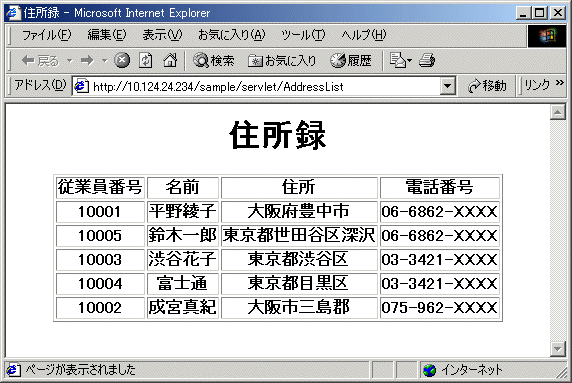Stop page loading with the Stop icon
Image resolution: width=572 pixels, height=383 pixels.
tap(122, 61)
